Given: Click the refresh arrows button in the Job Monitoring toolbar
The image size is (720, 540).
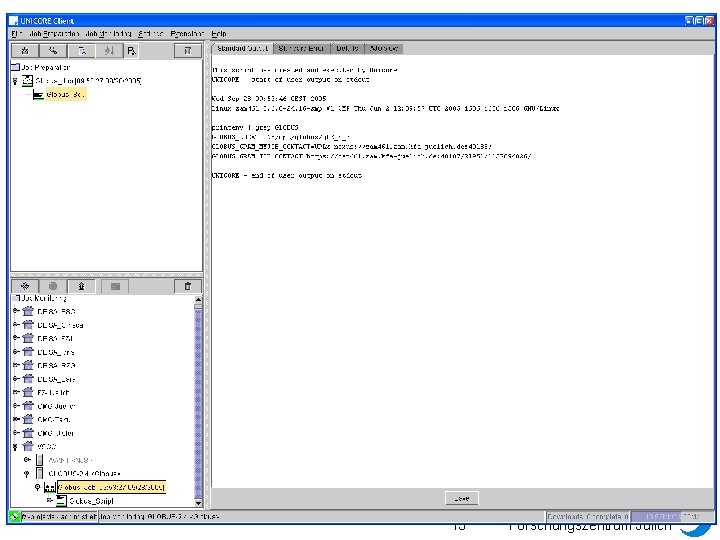Looking at the screenshot, I should pyautogui.click(x=25, y=286).
